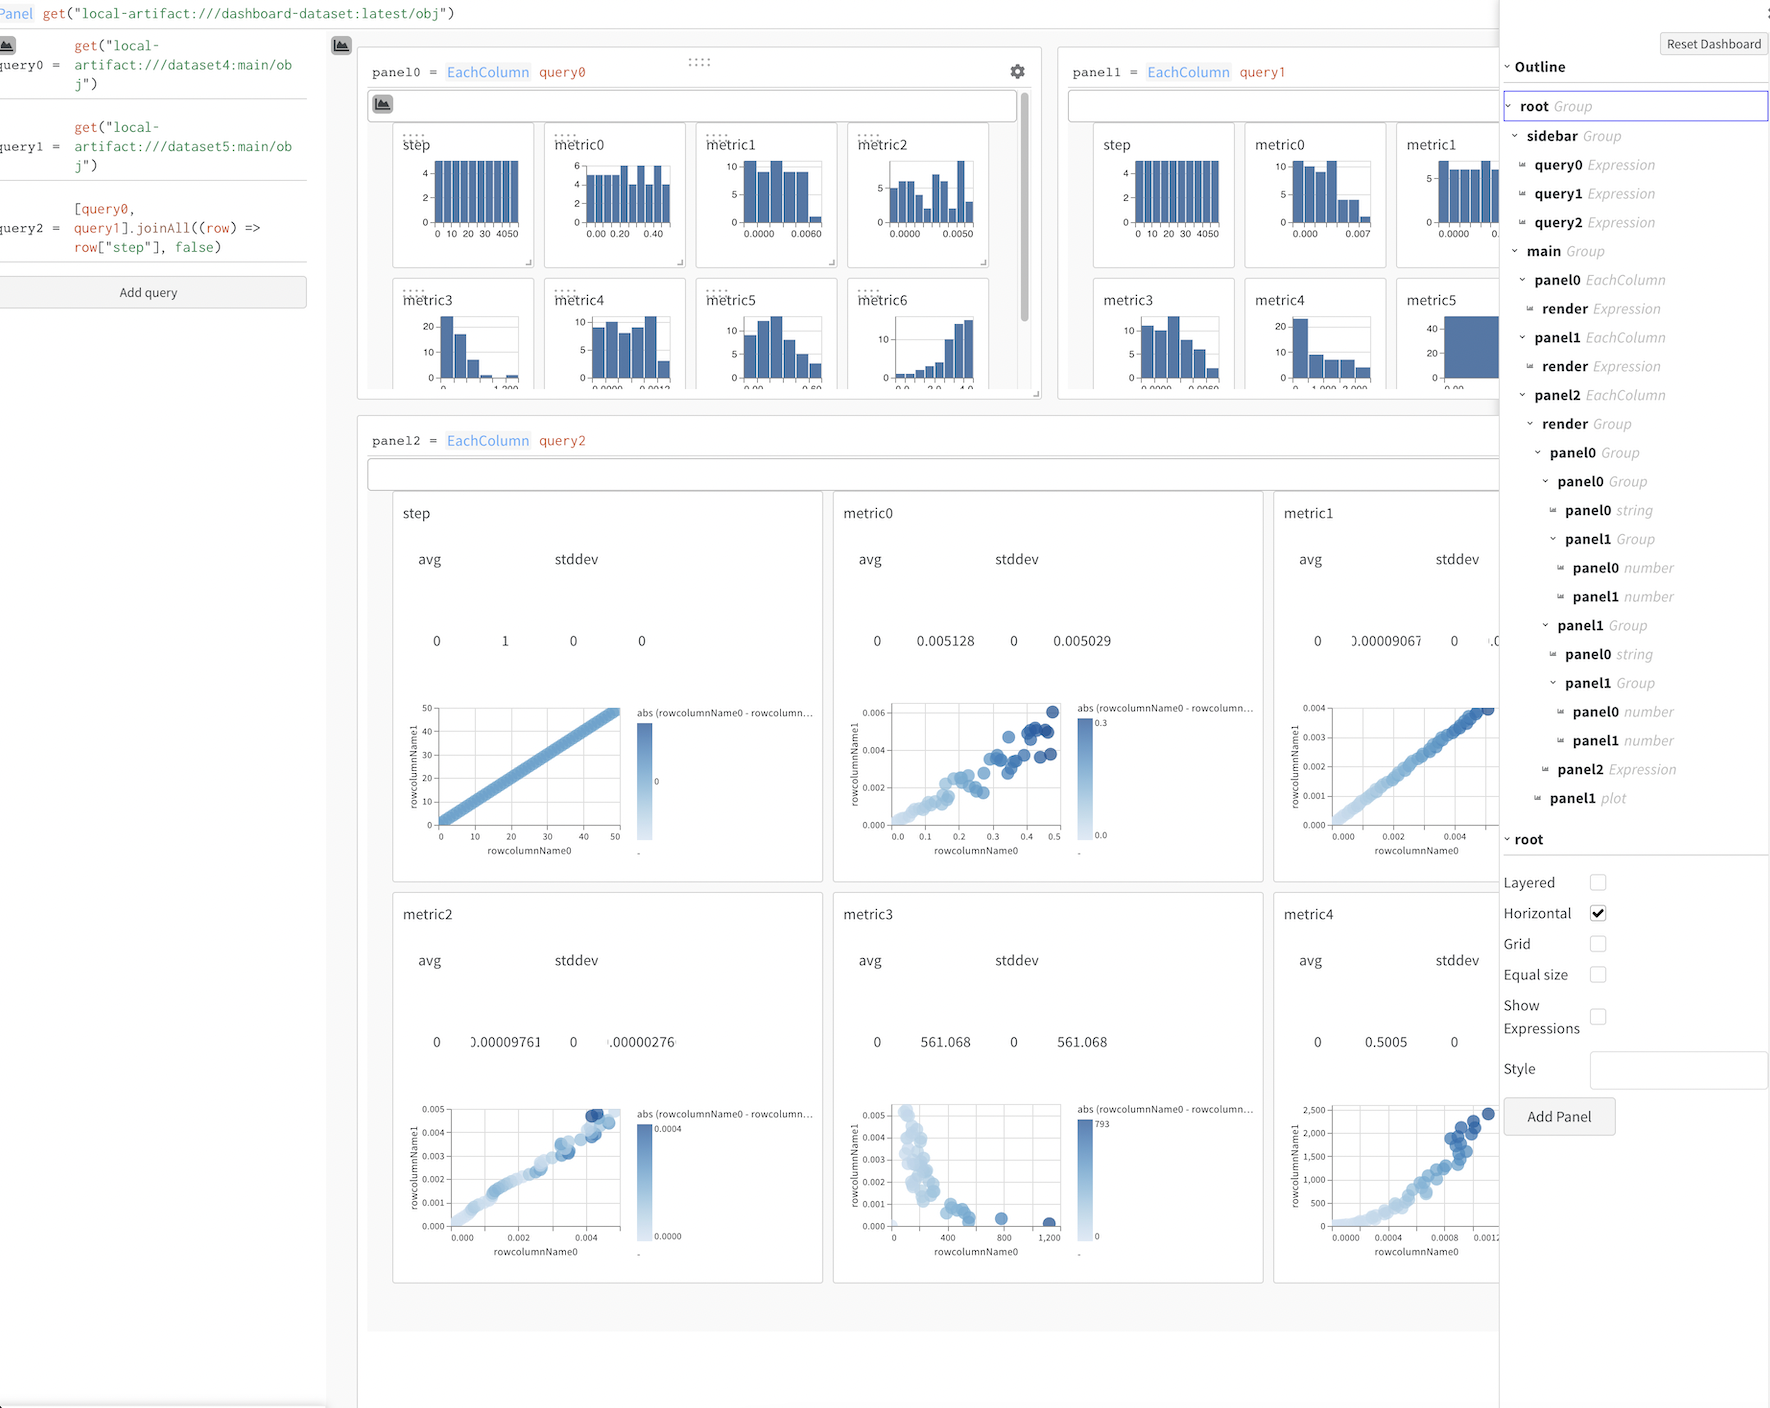
Task: Toggle the Show Expressions checkbox
Action: click(x=1598, y=1017)
